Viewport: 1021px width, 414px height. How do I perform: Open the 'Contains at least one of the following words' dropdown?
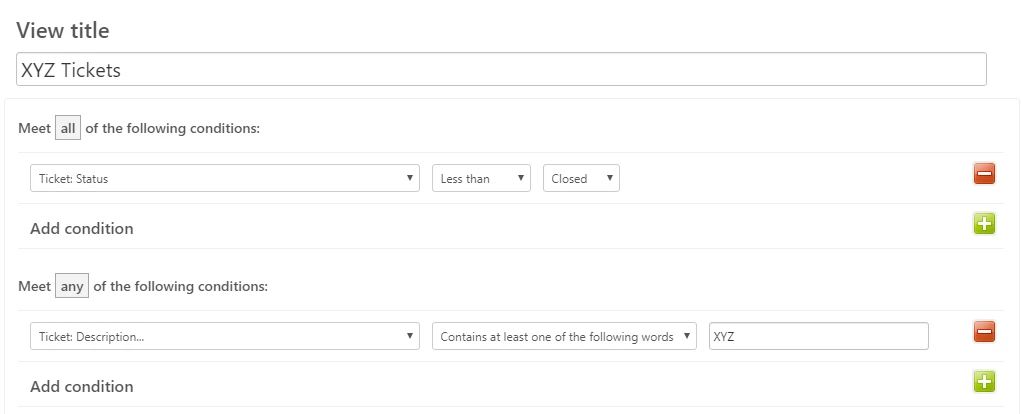click(564, 337)
